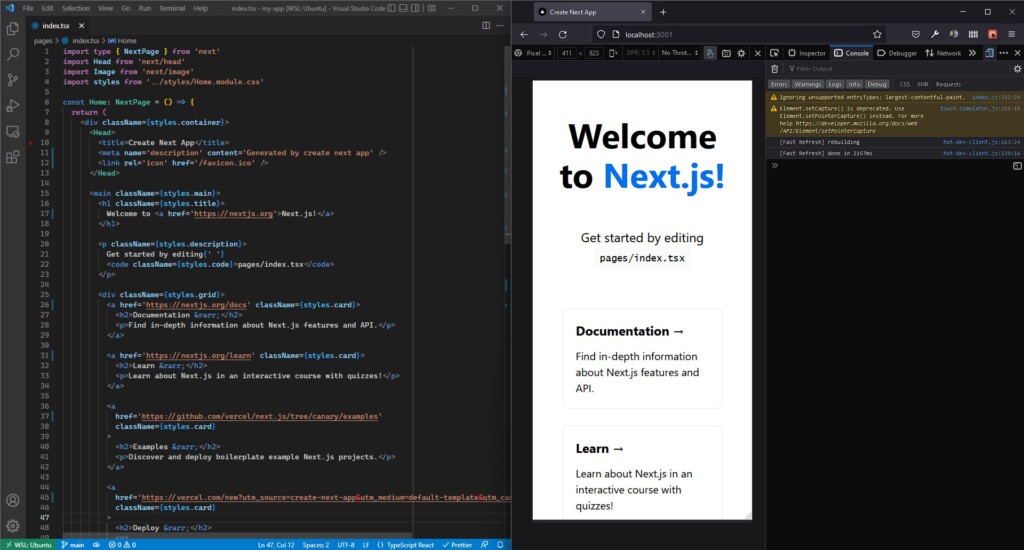Bookmark this page with the star icon

877,35
